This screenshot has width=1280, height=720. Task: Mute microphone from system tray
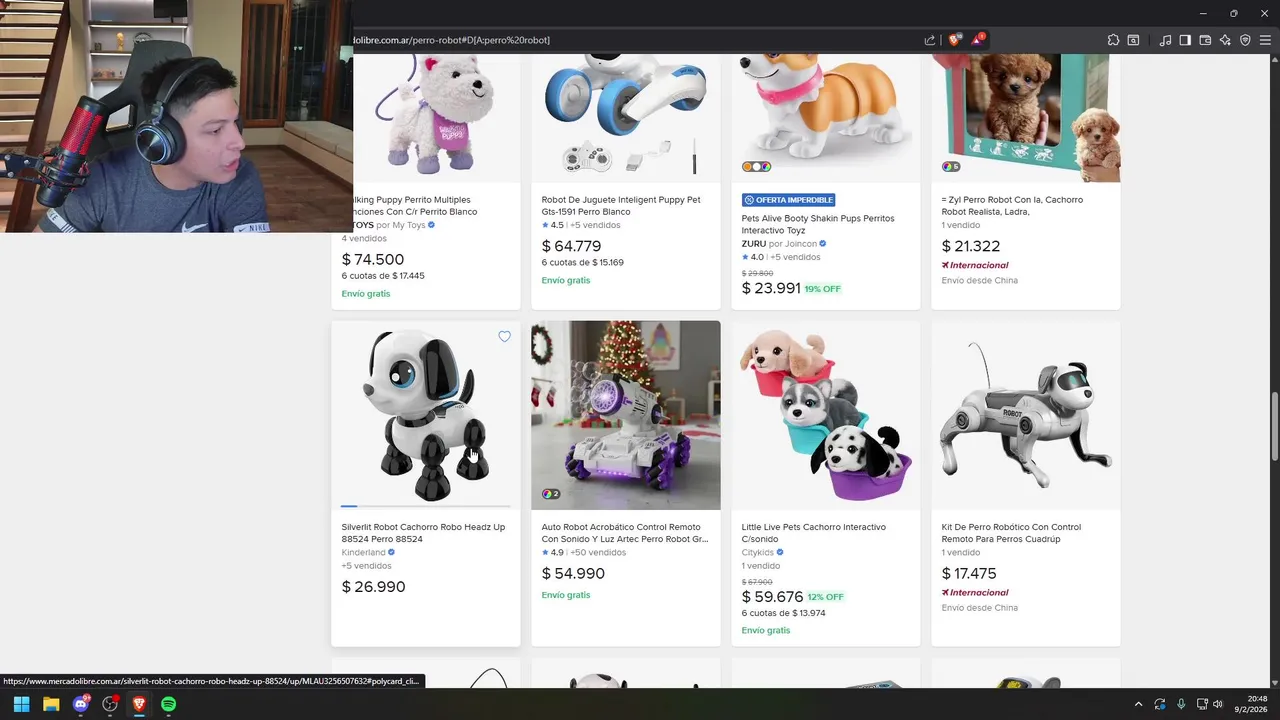tap(1181, 704)
